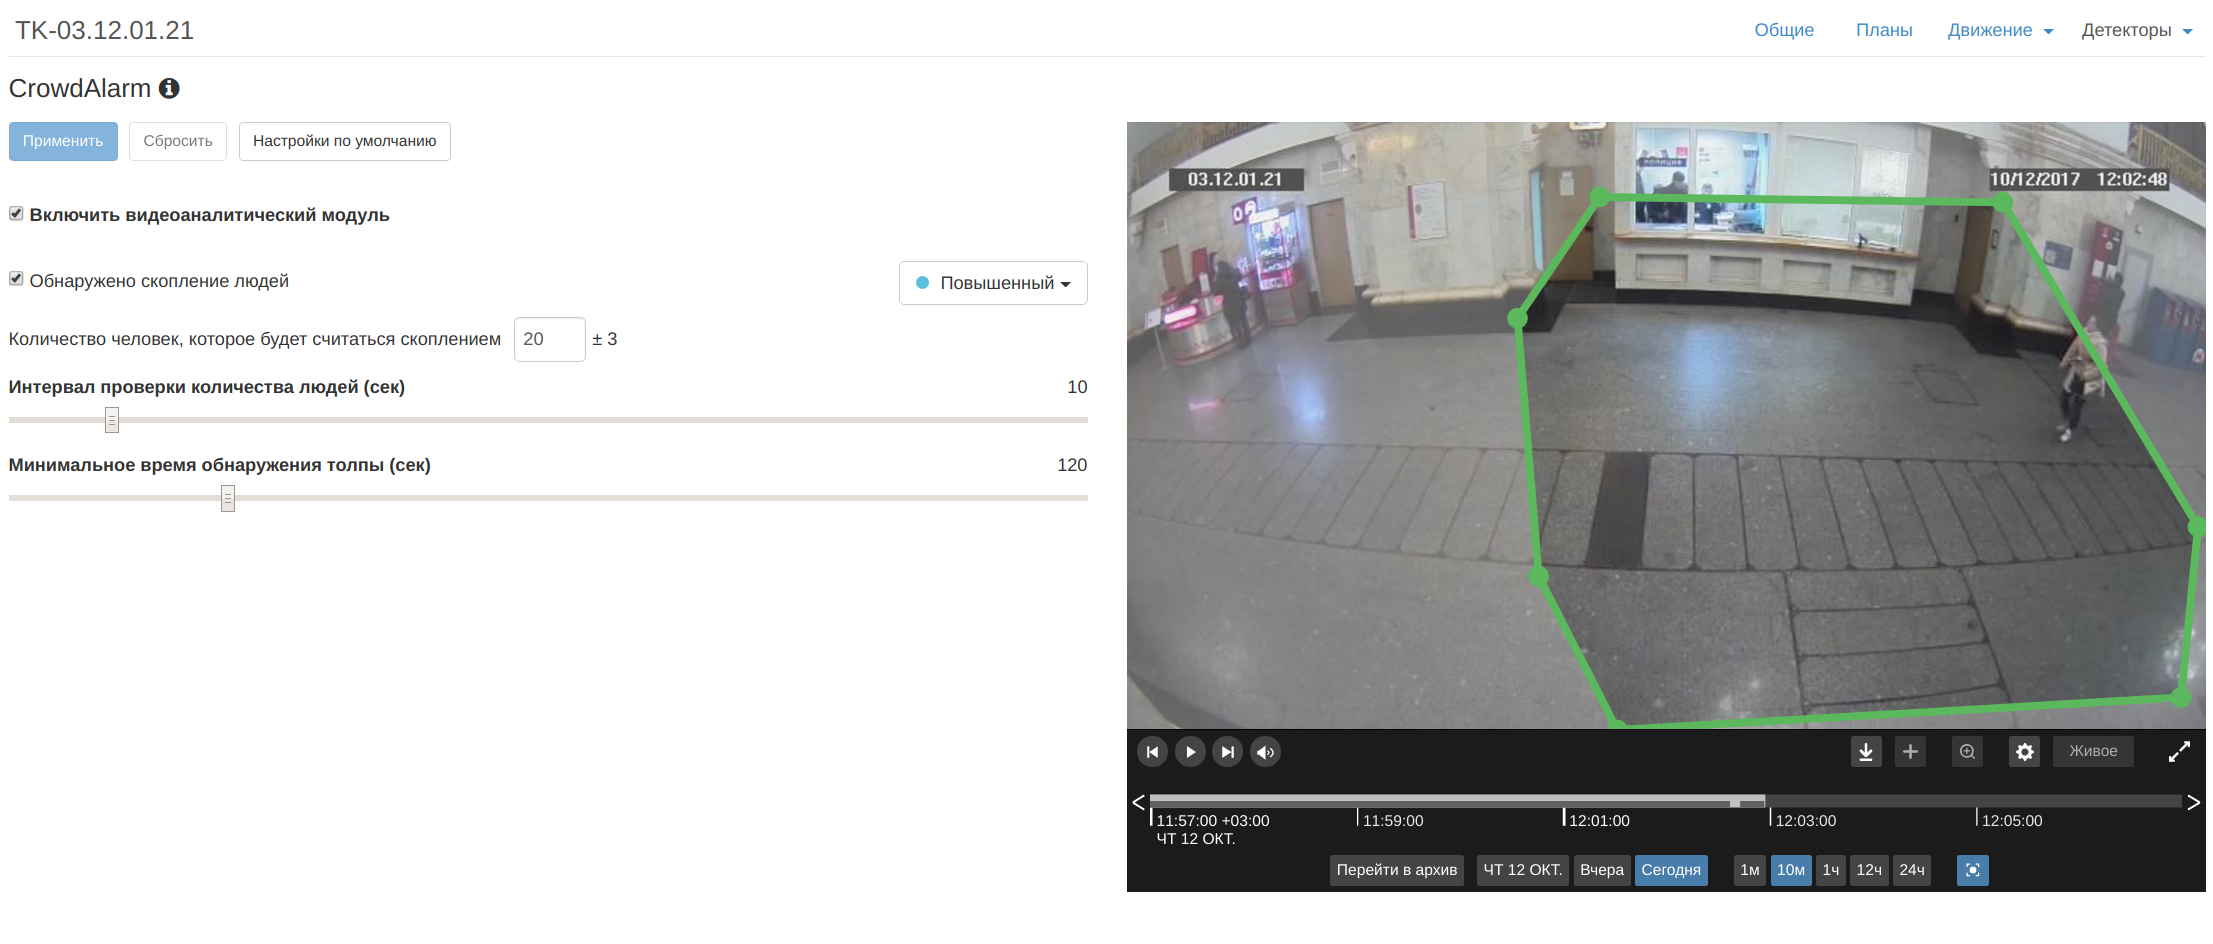The width and height of the screenshot is (2213, 944).
Task: Set timeline scale to 12ч
Action: tap(1869, 870)
